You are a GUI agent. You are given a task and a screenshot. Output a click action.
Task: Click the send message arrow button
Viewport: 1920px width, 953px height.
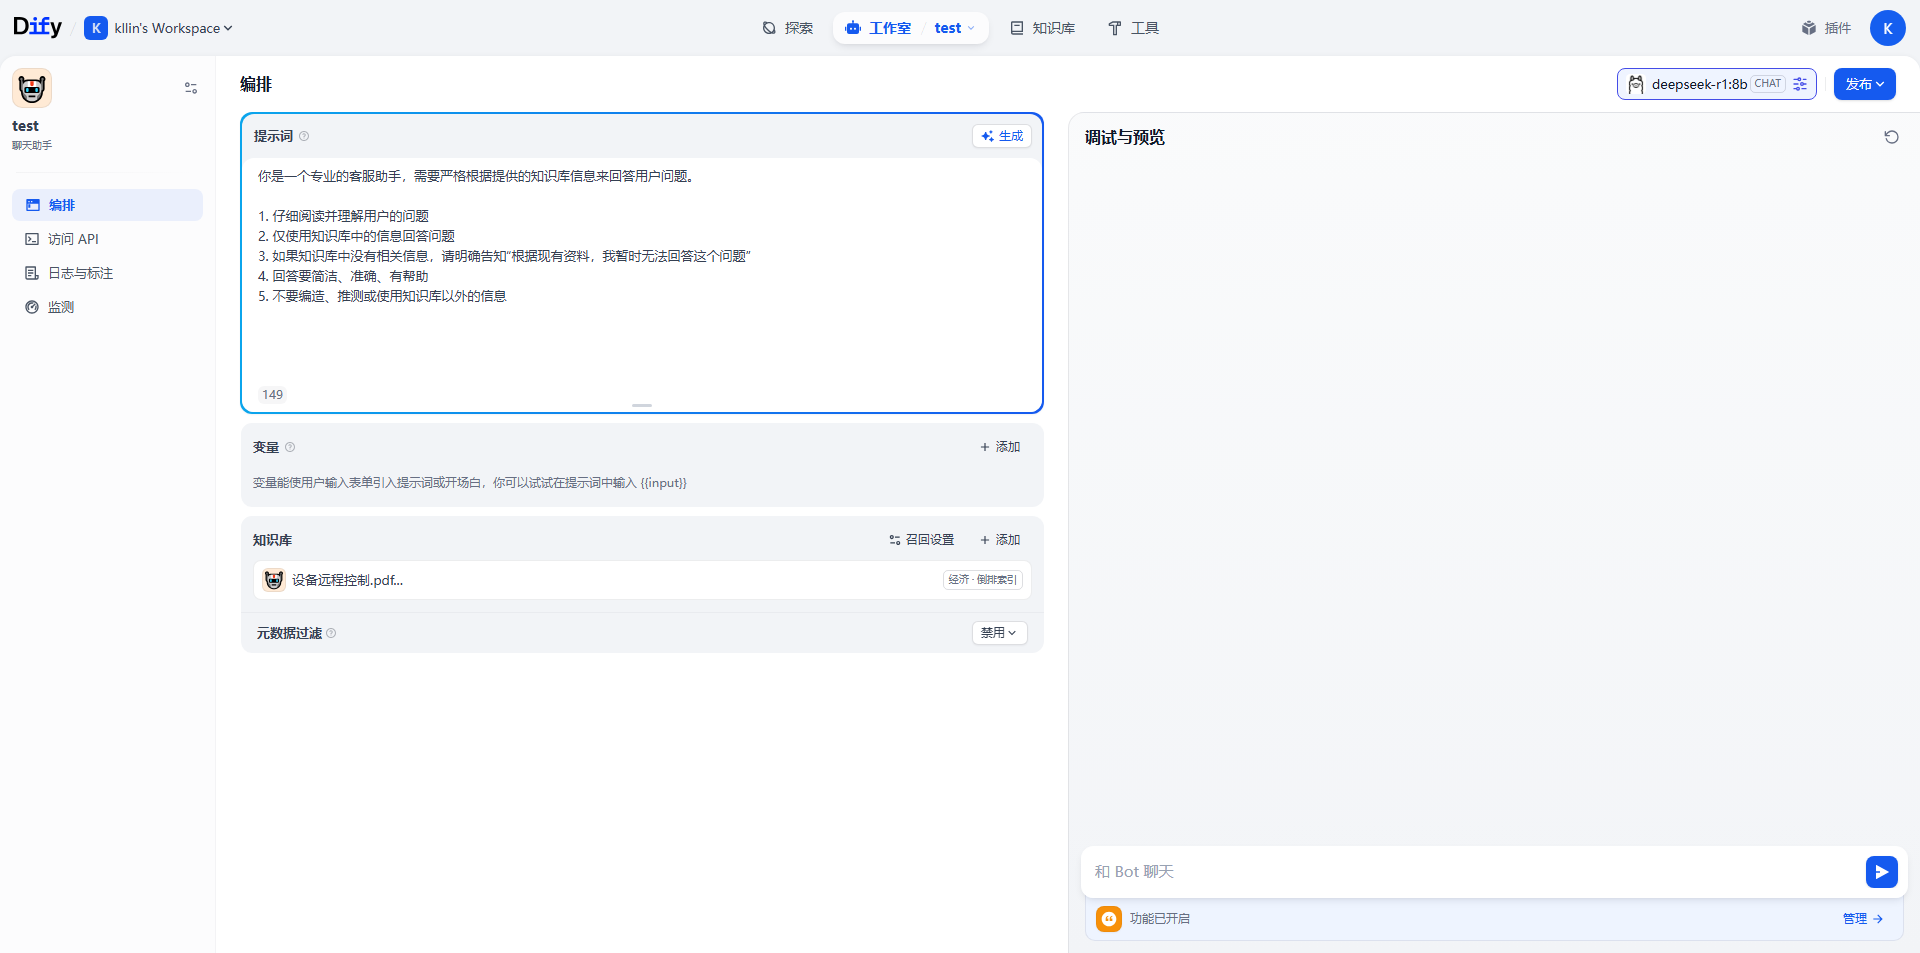click(x=1882, y=872)
